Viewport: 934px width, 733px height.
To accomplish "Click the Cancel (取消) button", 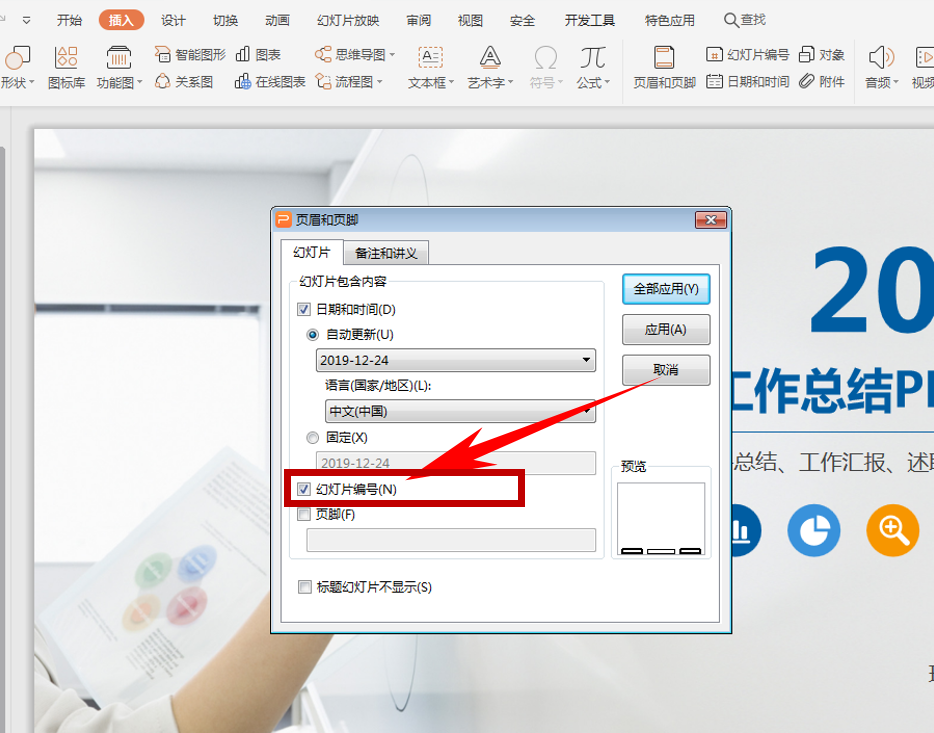I will (x=666, y=370).
